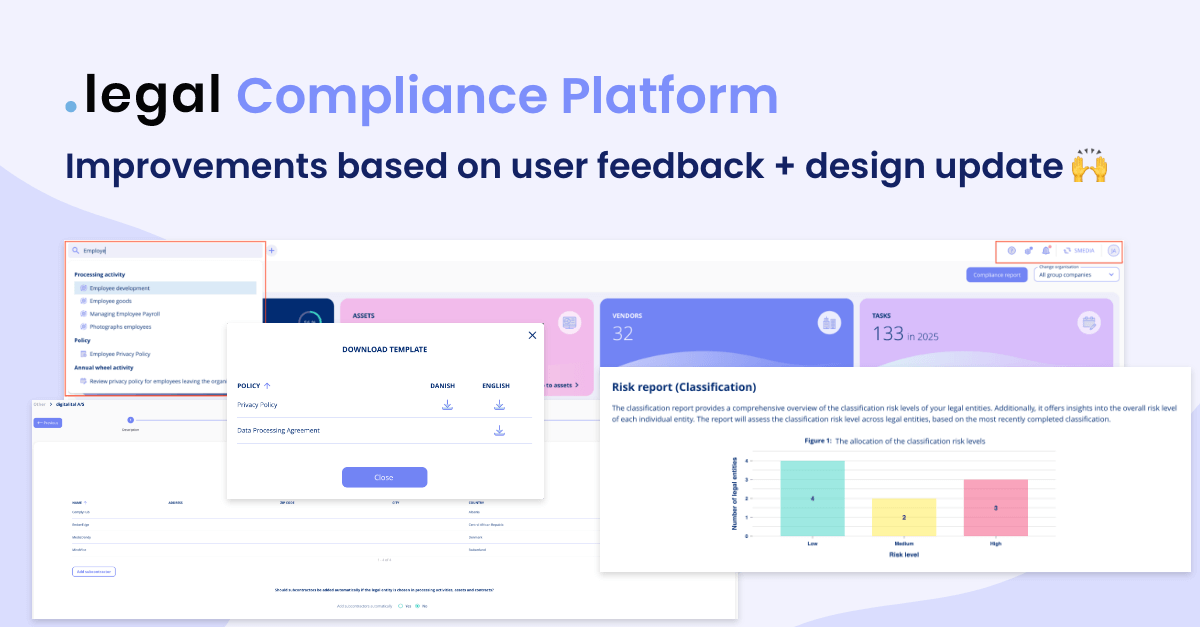Click the DANISH column header
This screenshot has height=627, width=1200.
(x=442, y=385)
